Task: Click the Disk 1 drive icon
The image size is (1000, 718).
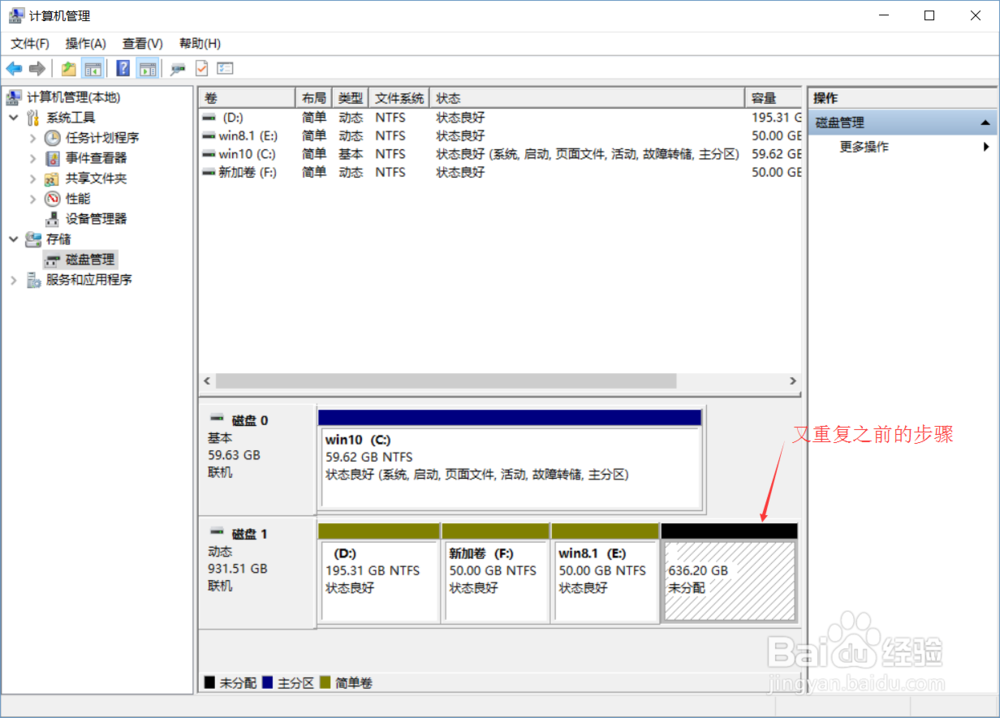Action: 217,532
